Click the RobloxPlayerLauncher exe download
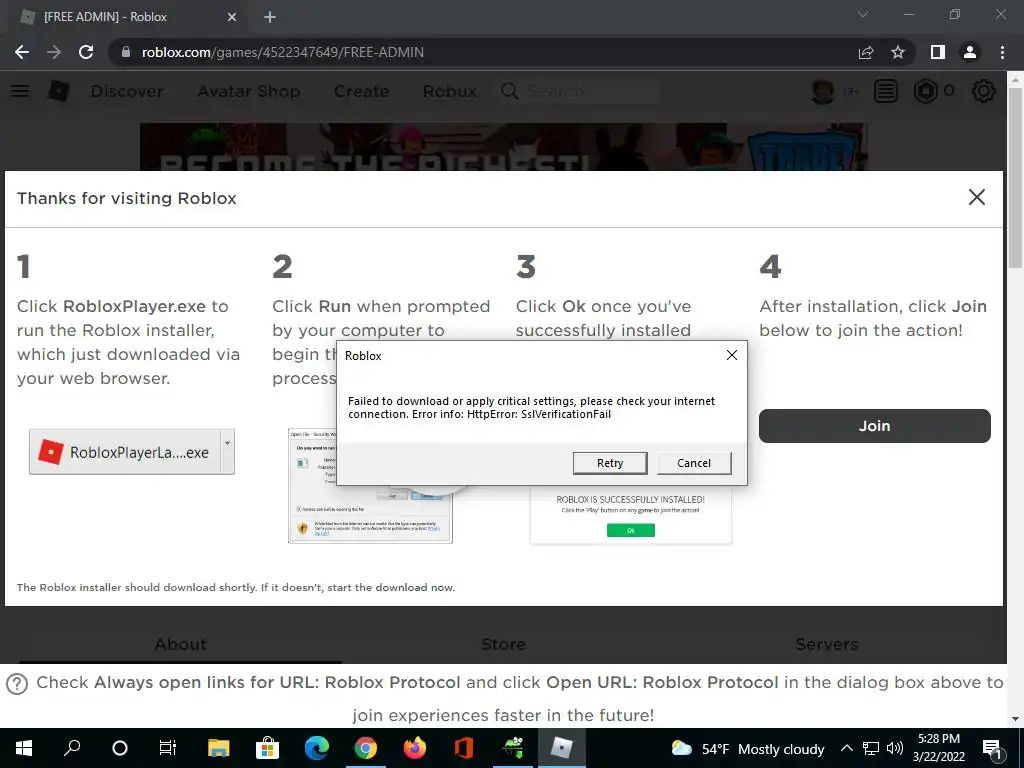 [x=125, y=452]
